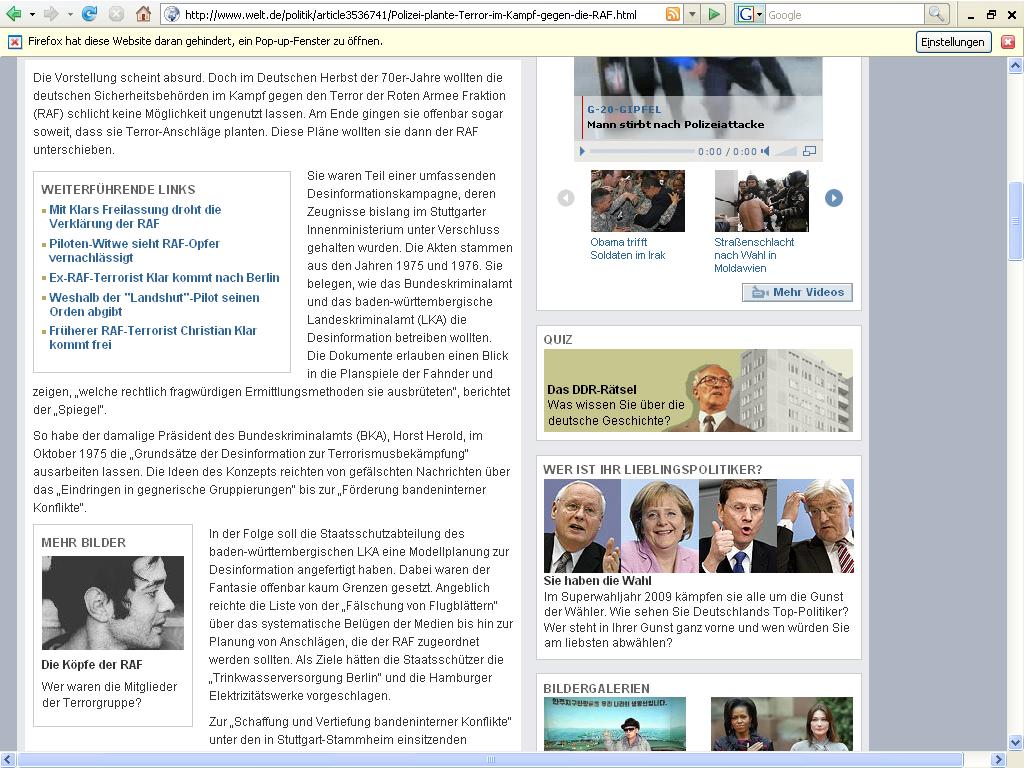1024x768 pixels.
Task: Open link 'Ex-RAF-Terrorist Klar kommt nach Berlin'
Action: tap(164, 278)
